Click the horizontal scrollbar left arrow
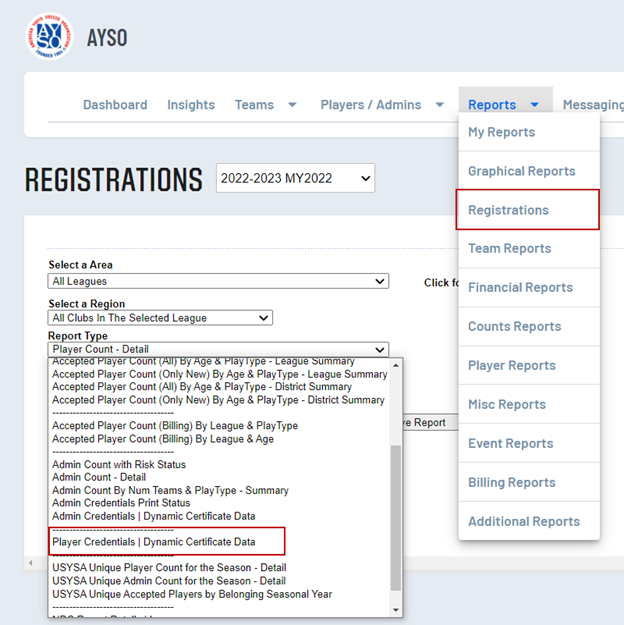The height and width of the screenshot is (625, 624). (32, 564)
